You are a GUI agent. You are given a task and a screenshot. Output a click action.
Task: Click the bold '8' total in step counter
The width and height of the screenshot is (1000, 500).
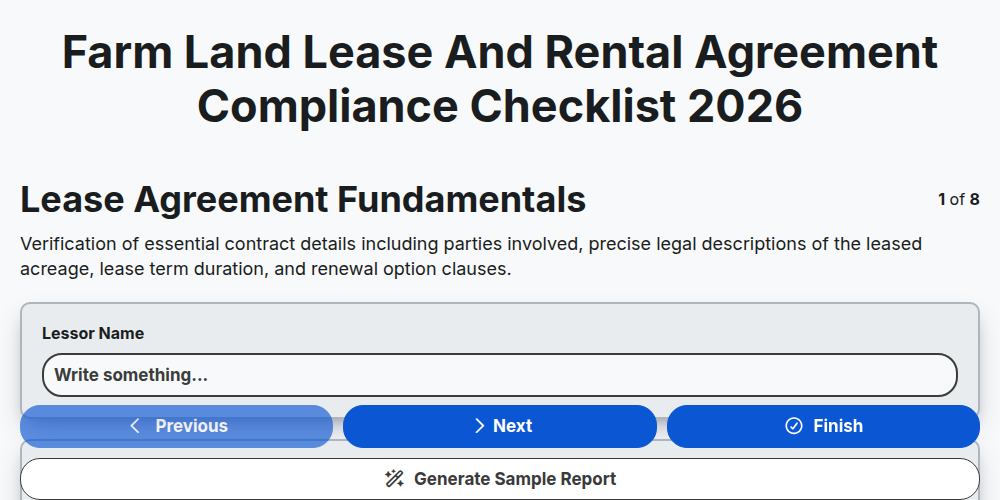point(974,200)
